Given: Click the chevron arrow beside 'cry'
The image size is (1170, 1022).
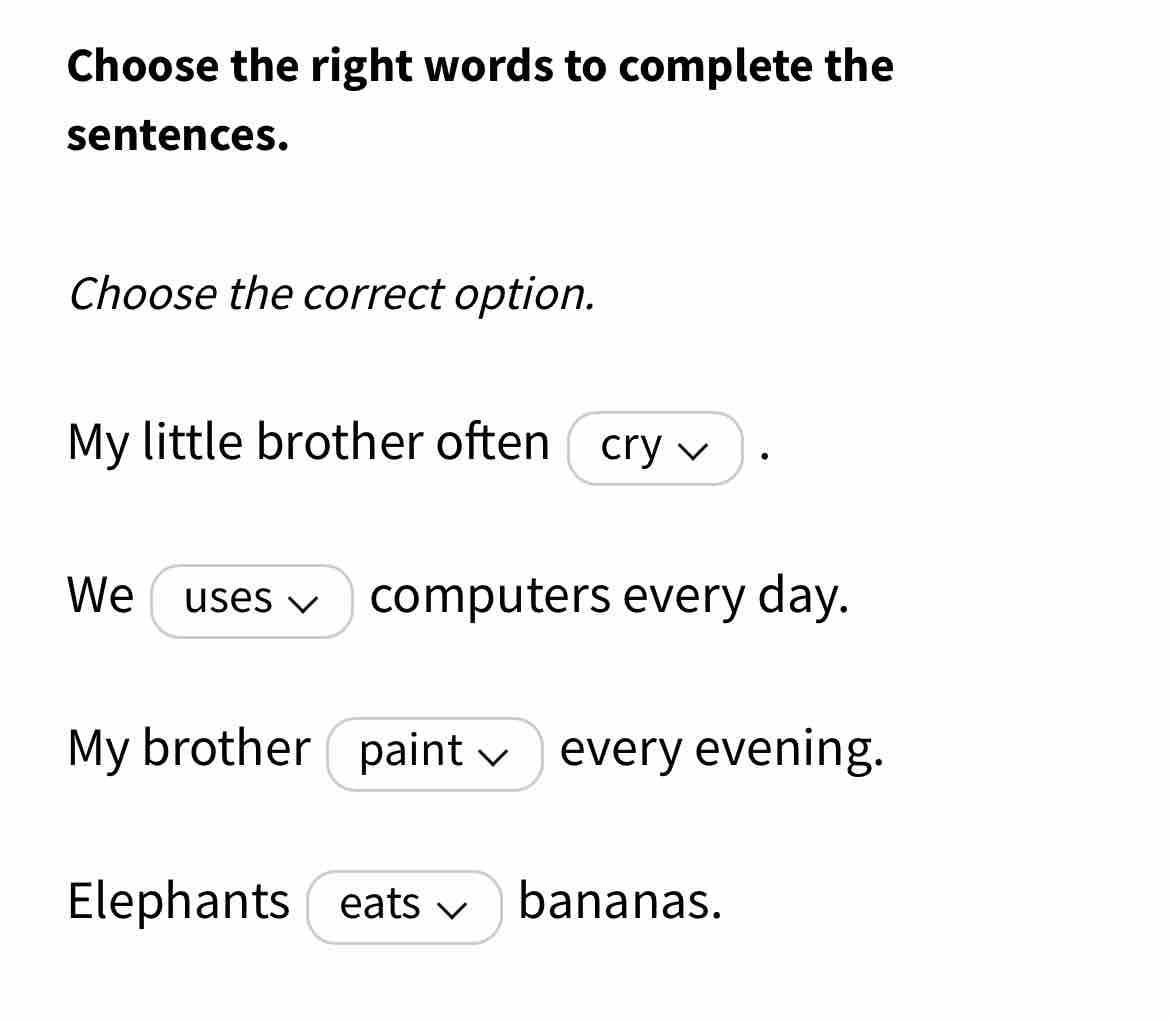Looking at the screenshot, I should (x=692, y=451).
